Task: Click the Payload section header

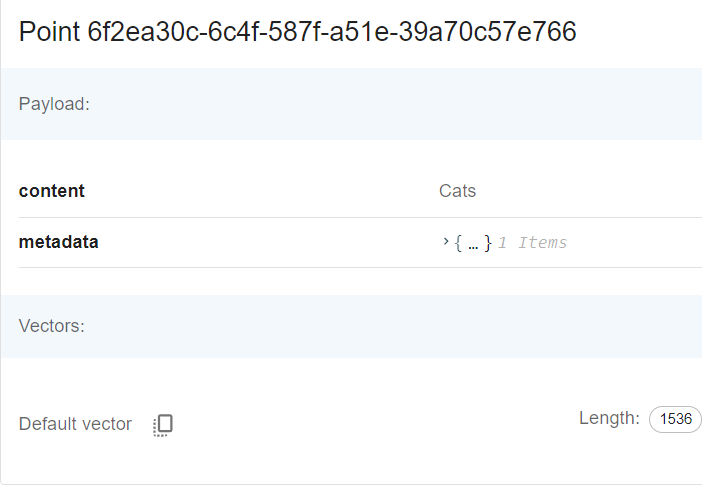Action: pyautogui.click(x=55, y=104)
